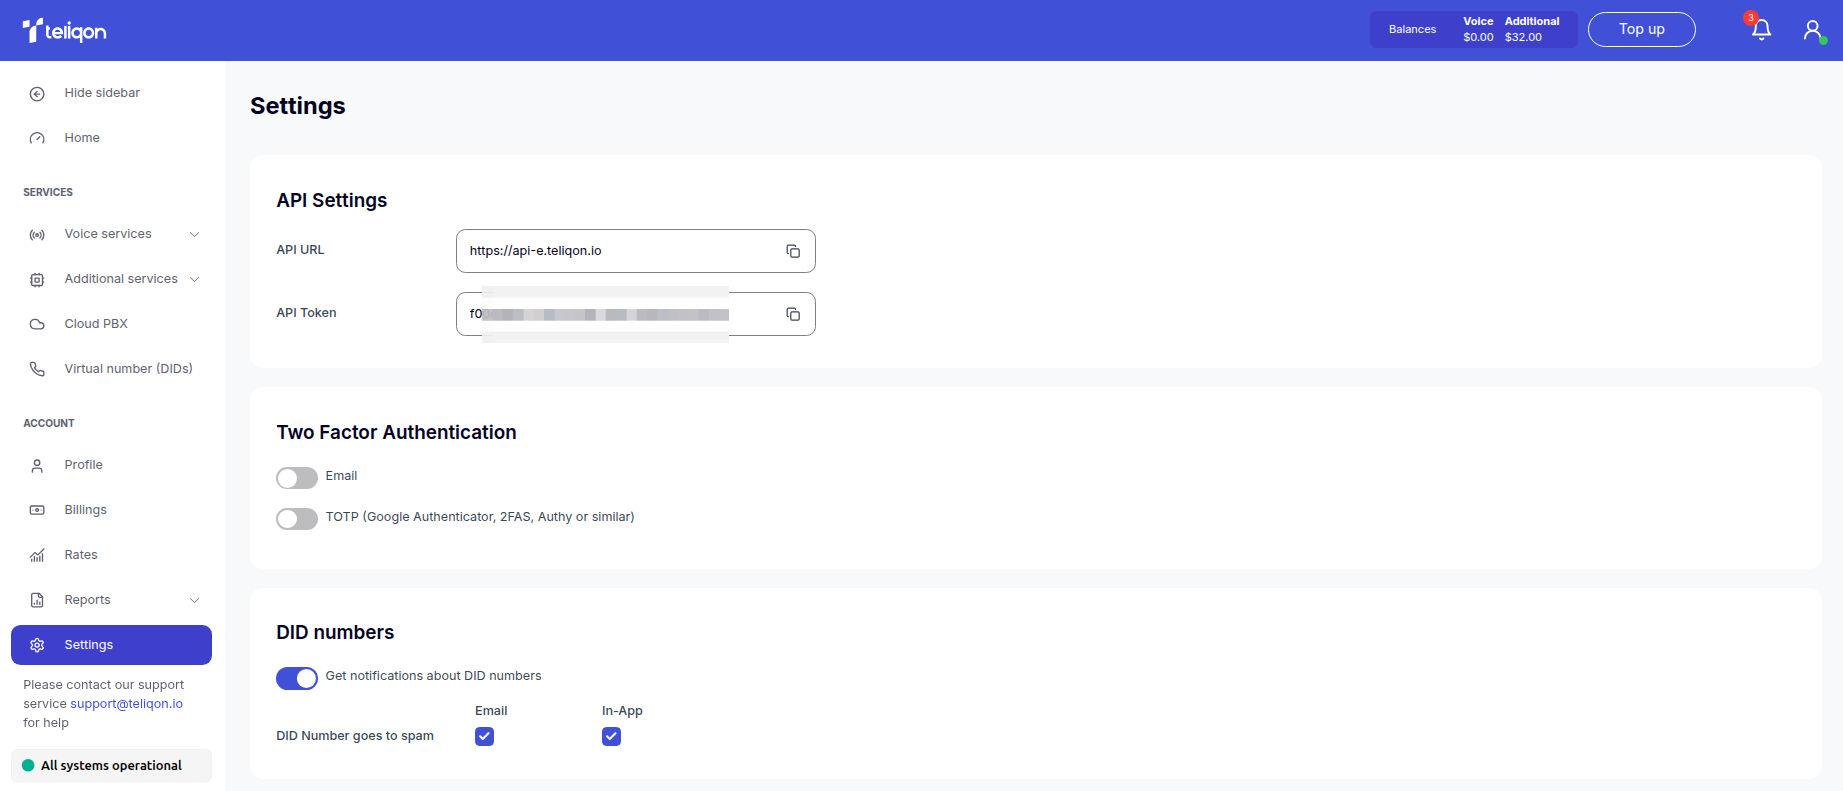Open the Billings page
This screenshot has height=791, width=1843.
85,510
